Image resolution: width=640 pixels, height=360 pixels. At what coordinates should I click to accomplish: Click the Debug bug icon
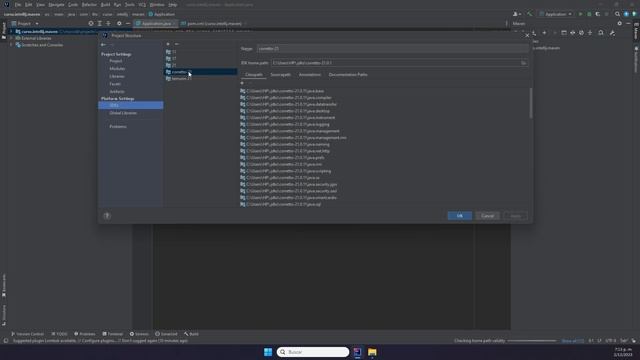589,14
